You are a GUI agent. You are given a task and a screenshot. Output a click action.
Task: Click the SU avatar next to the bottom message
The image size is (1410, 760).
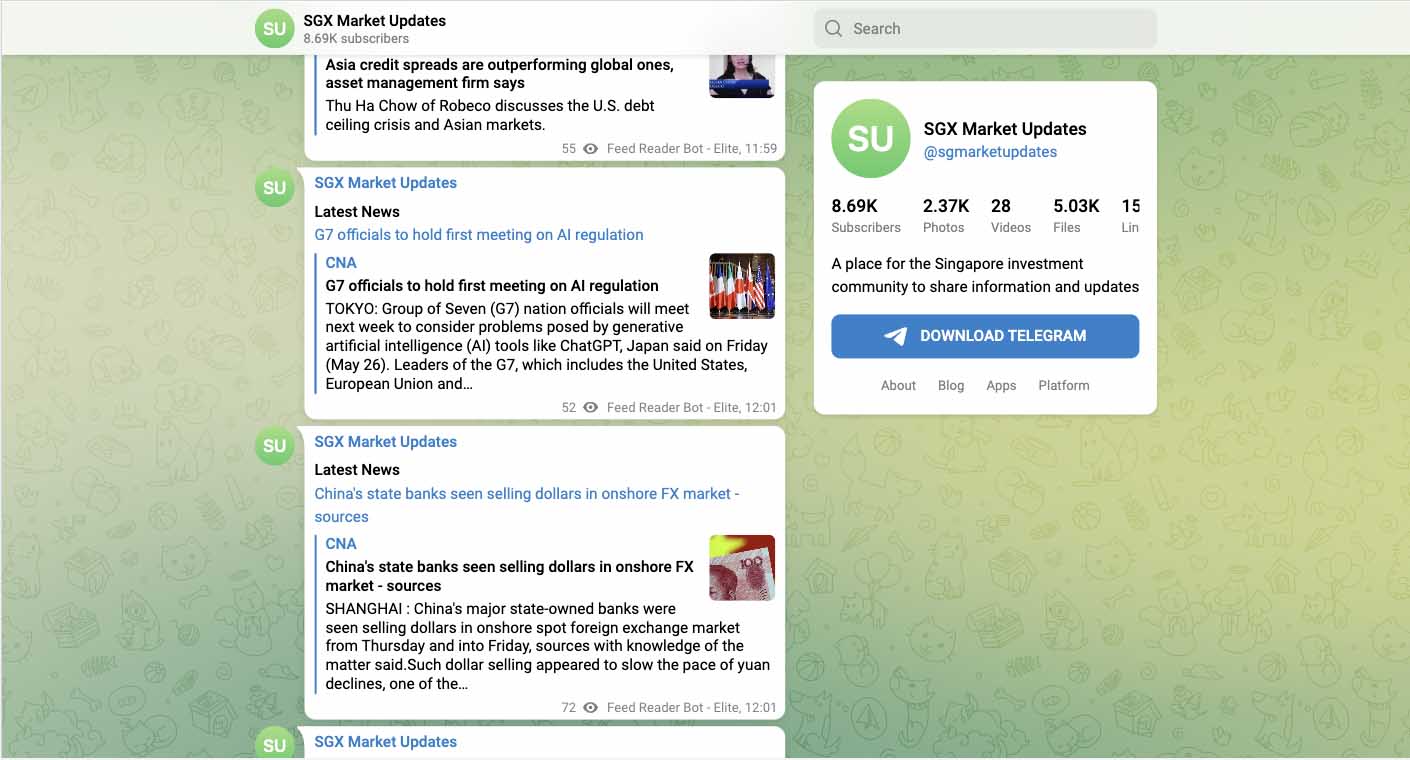[274, 745]
